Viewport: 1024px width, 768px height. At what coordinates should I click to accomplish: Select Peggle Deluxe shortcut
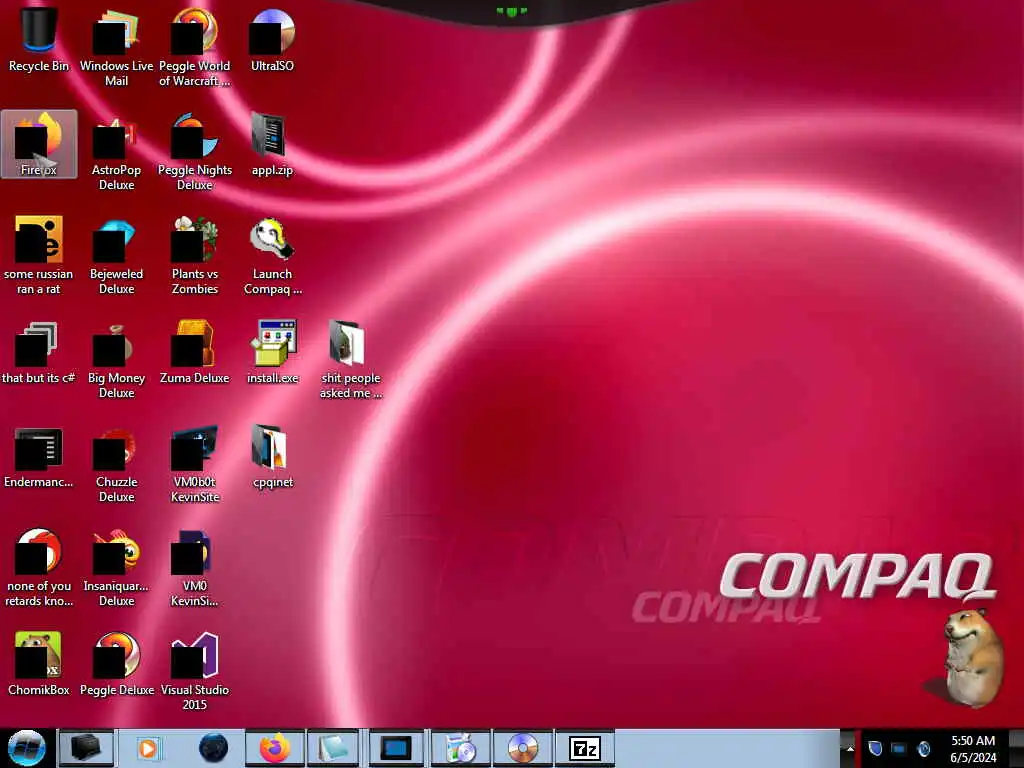[x=116, y=664]
